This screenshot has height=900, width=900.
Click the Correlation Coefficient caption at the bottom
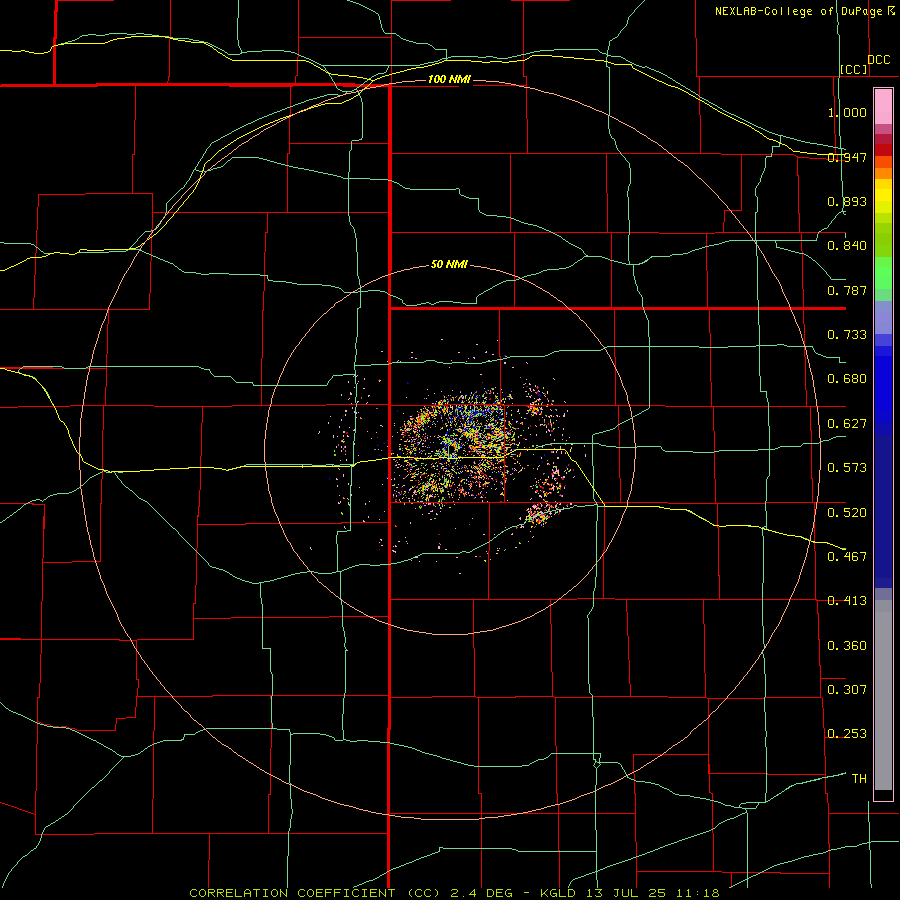click(x=455, y=893)
